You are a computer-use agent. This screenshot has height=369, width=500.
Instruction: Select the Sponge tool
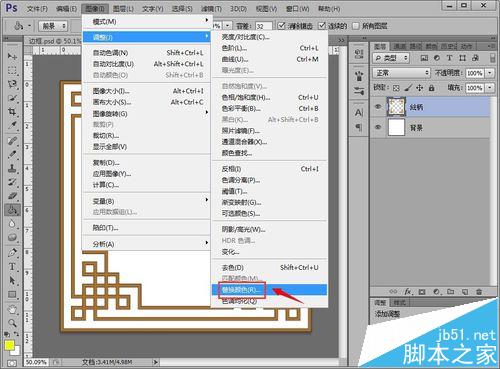pos(12,238)
